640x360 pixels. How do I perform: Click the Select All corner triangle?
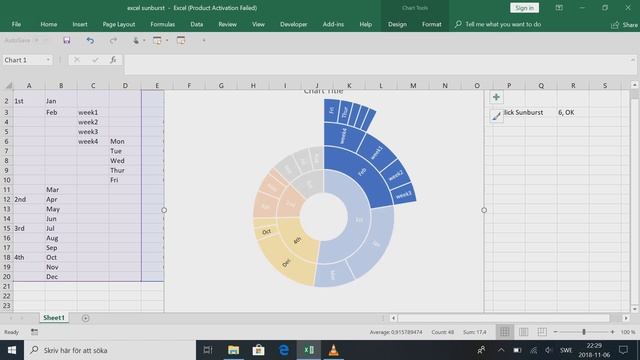[x=8, y=85]
